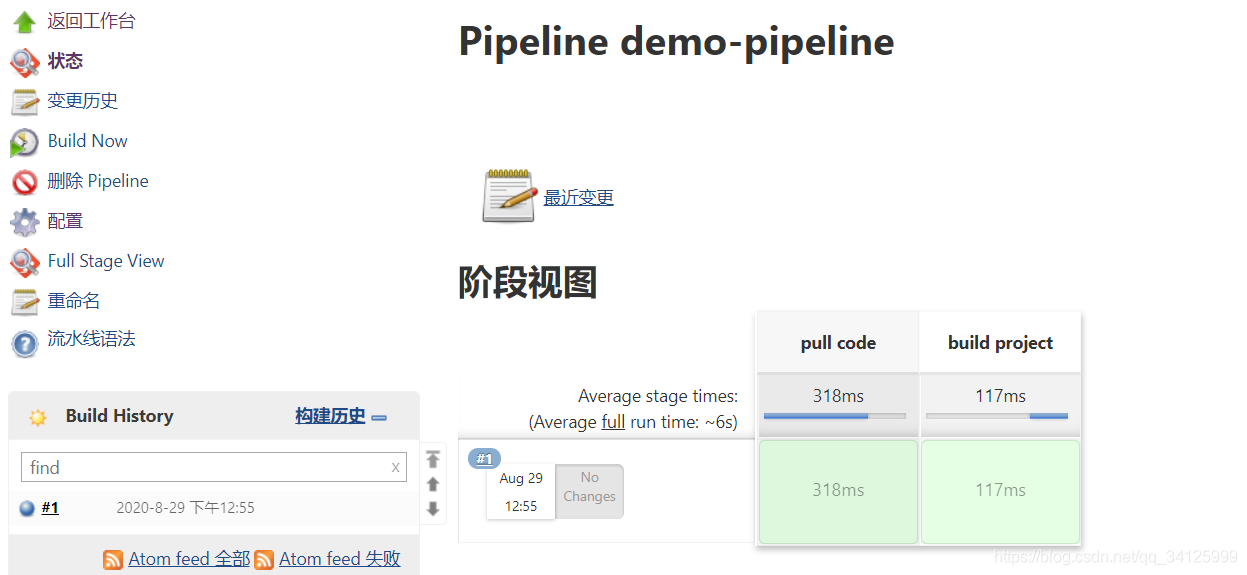Click the find input field
Viewport: 1247px width, 575px height.
[x=214, y=467]
